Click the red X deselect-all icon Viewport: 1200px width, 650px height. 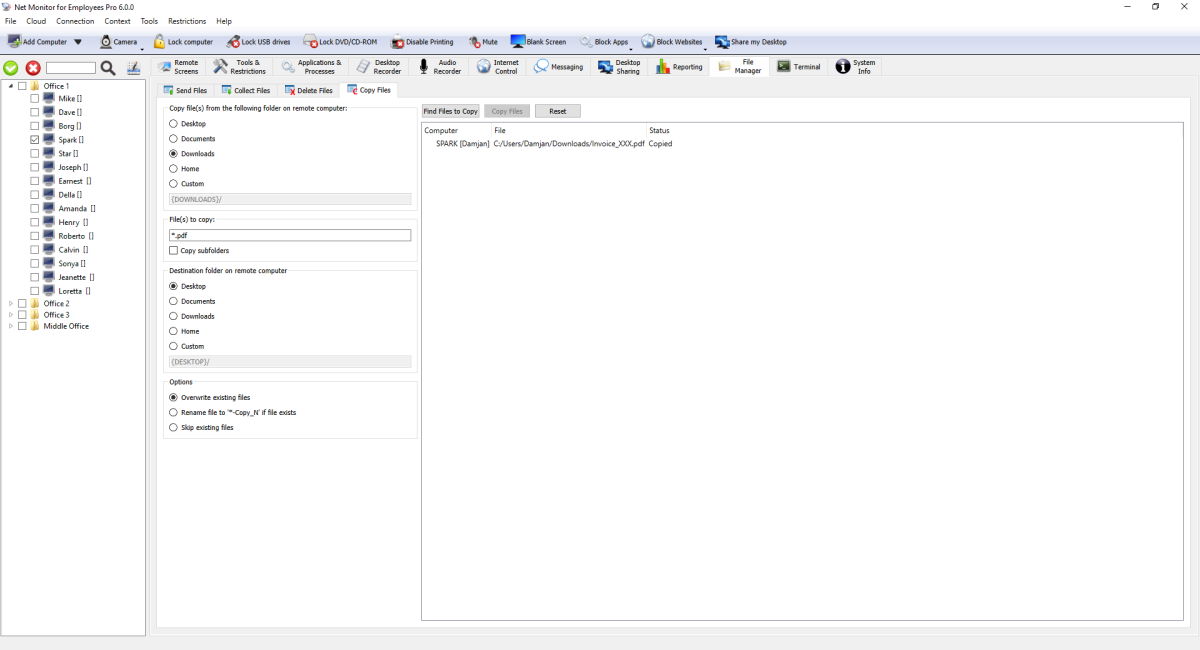33,68
